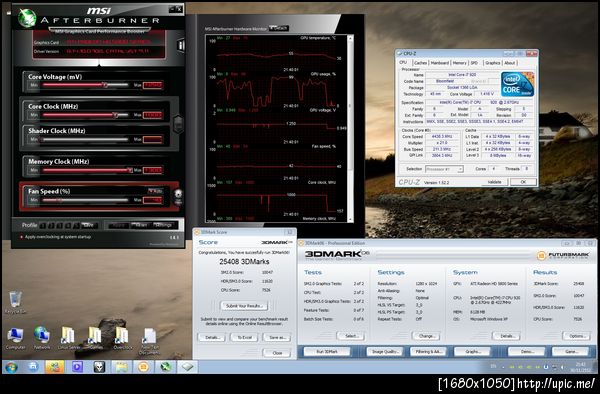Click the Futuremark logo in 3DMark06
Screen dimensions: 600x394
tap(562, 256)
